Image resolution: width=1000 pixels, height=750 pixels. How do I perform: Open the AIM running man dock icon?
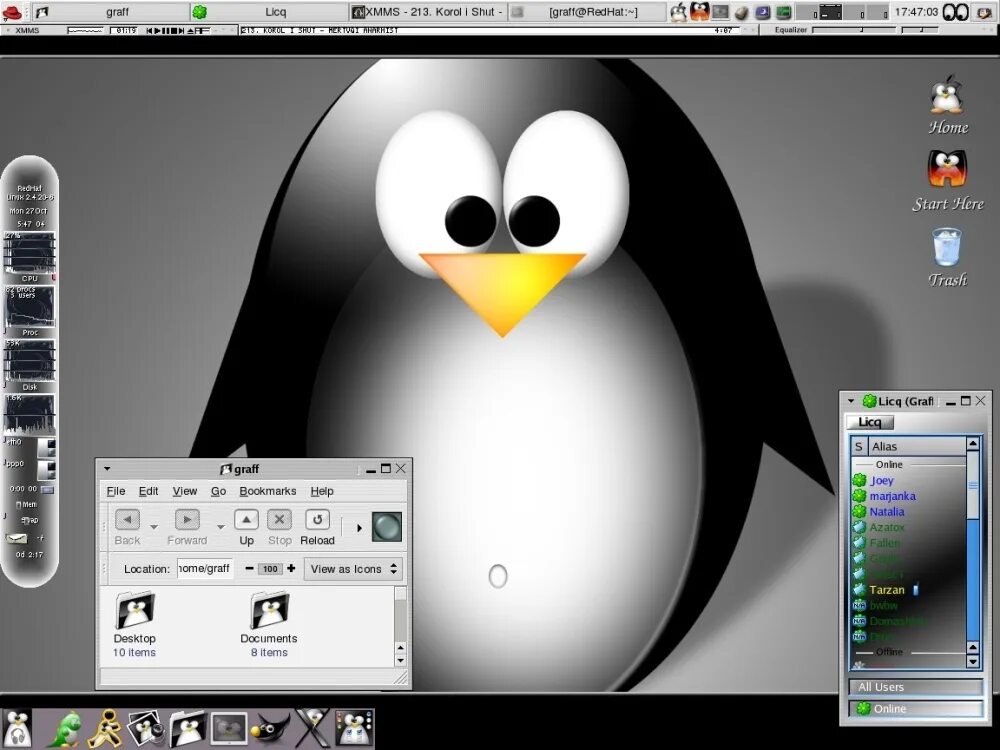click(x=103, y=728)
